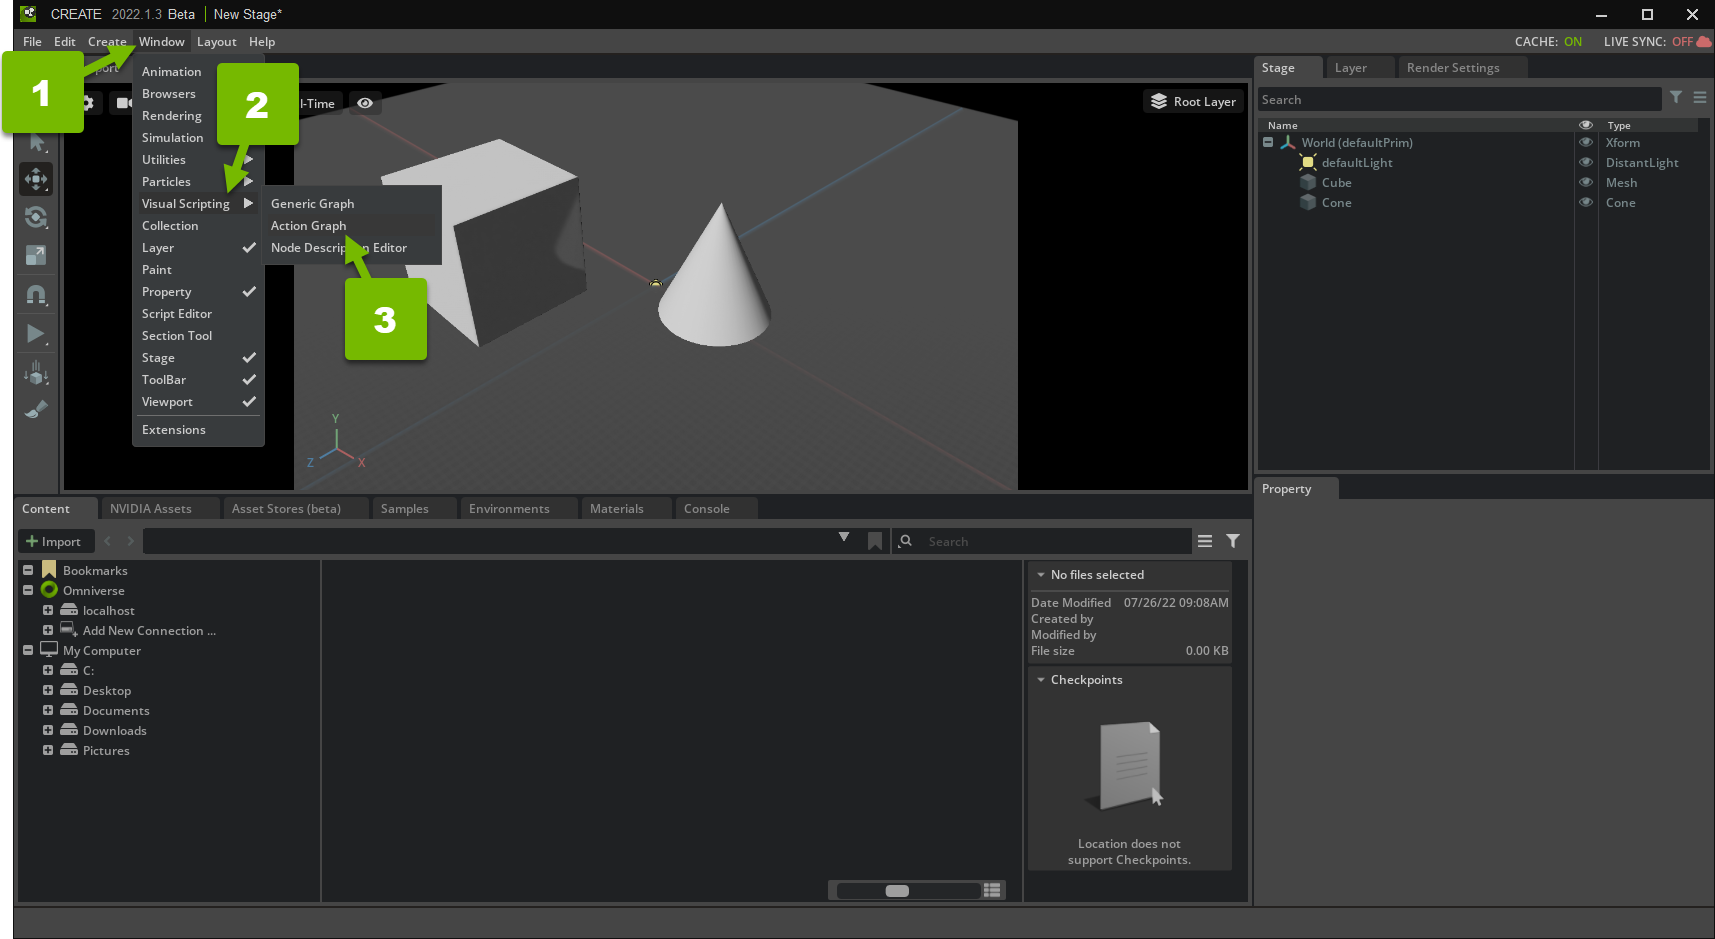
Task: Toggle visibility of defaultLight
Action: (1585, 162)
